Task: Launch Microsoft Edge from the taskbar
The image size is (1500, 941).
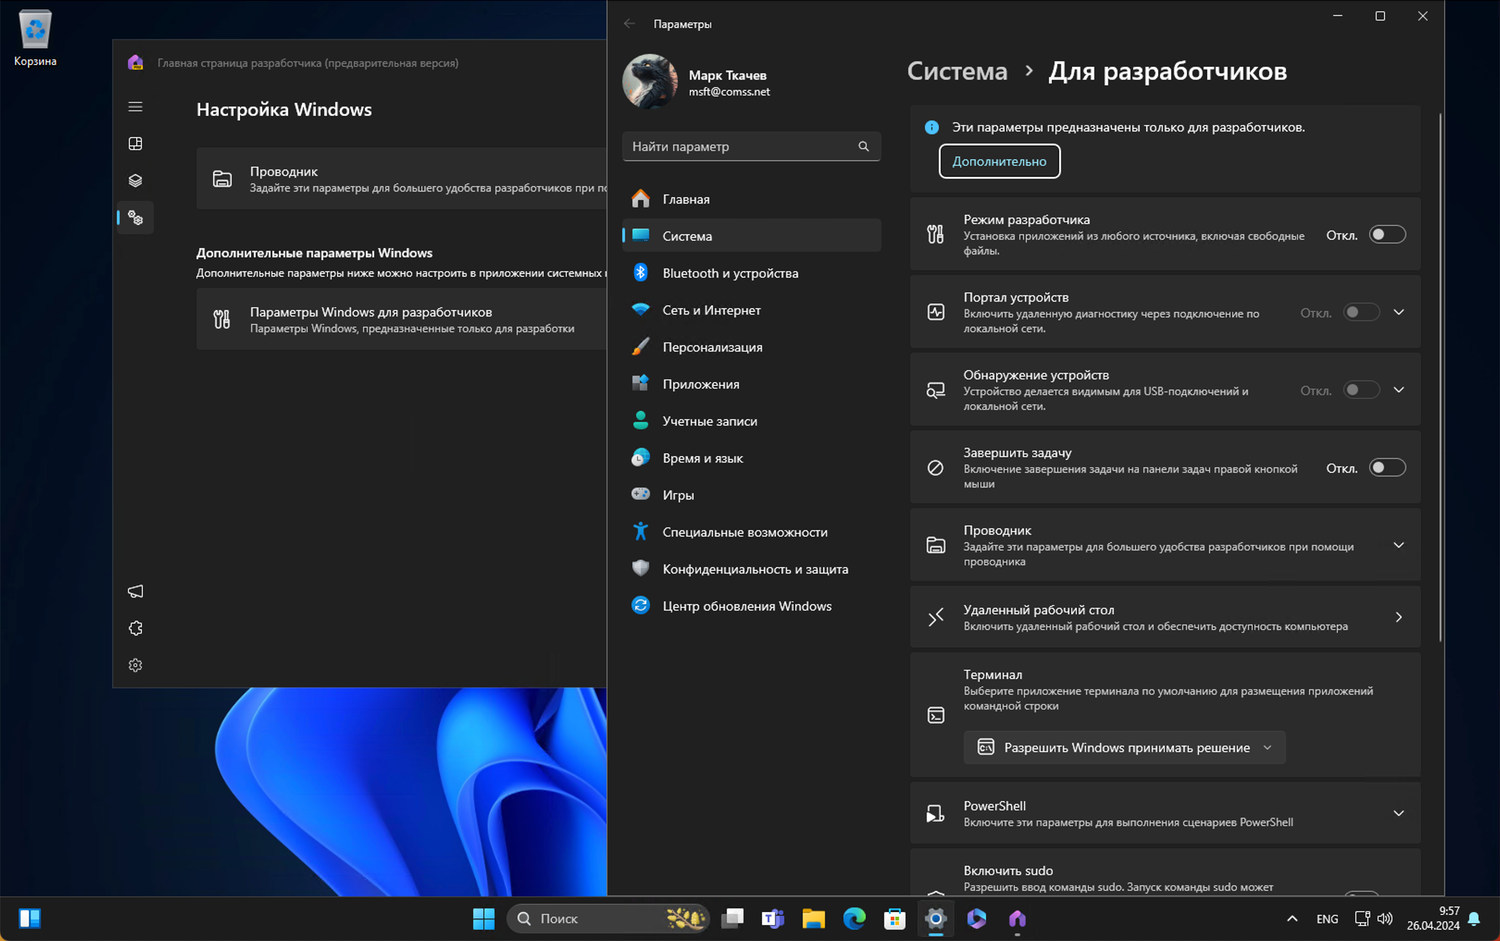Action: pos(855,918)
